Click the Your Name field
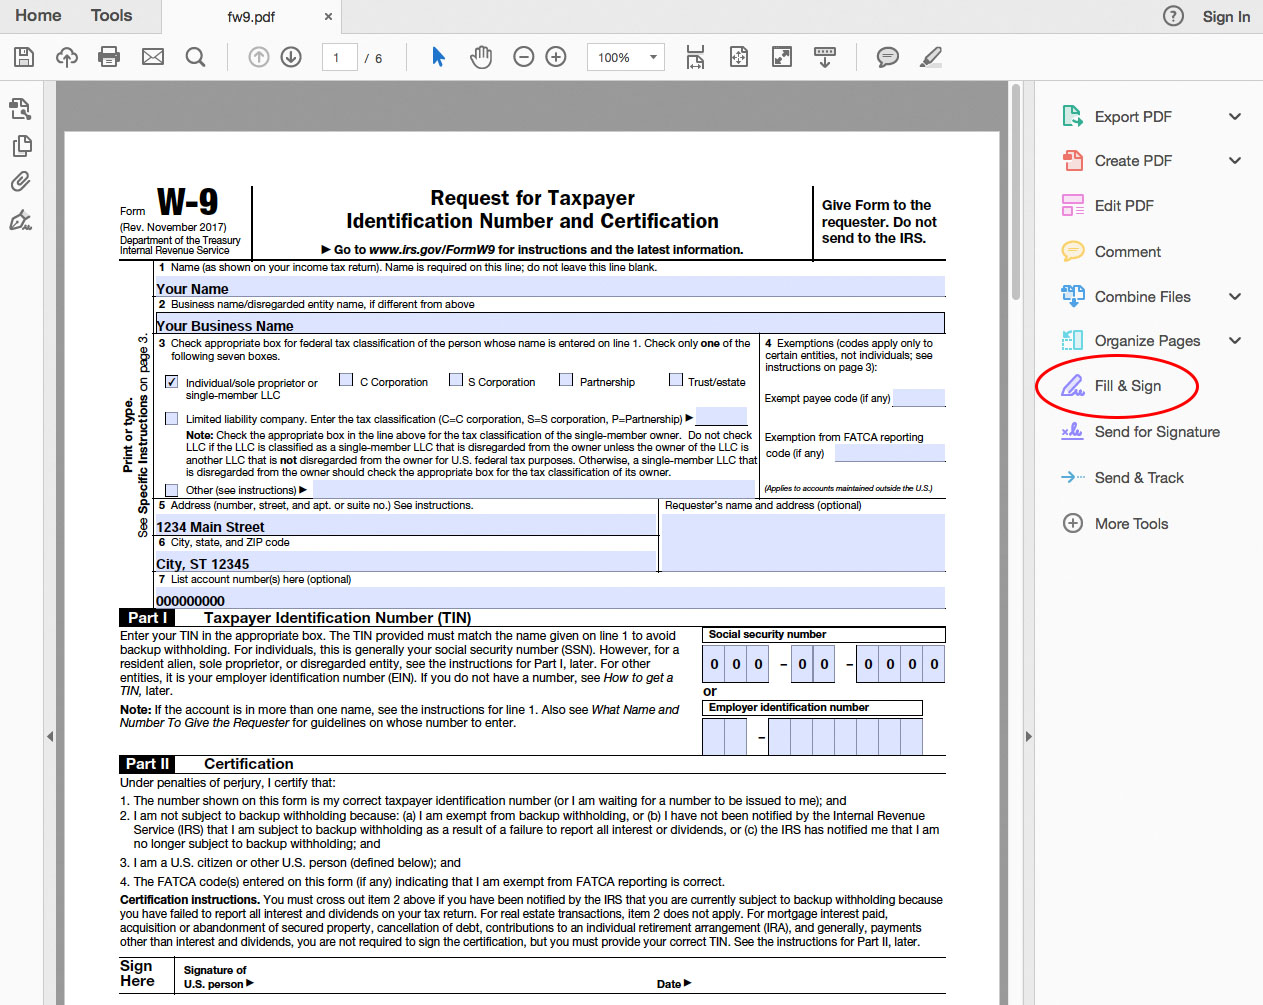 click(x=550, y=286)
